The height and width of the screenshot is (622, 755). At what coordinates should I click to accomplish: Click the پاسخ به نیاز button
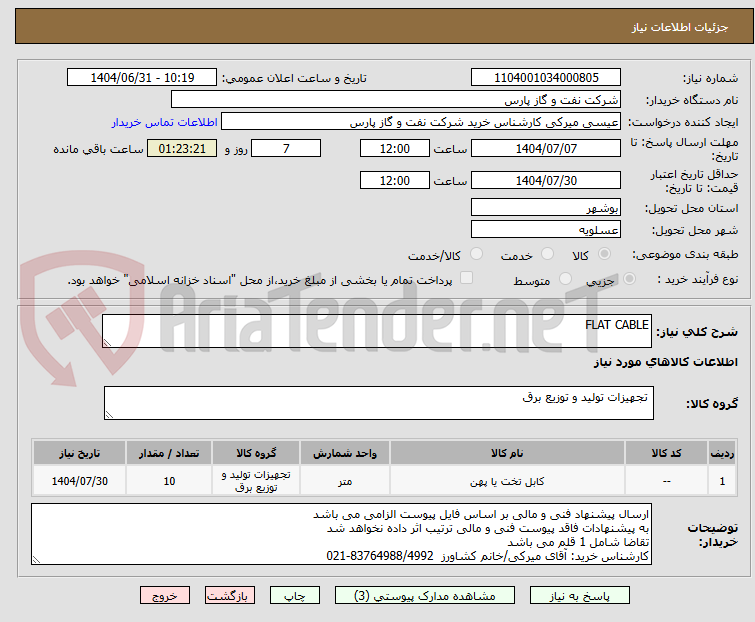(579, 596)
